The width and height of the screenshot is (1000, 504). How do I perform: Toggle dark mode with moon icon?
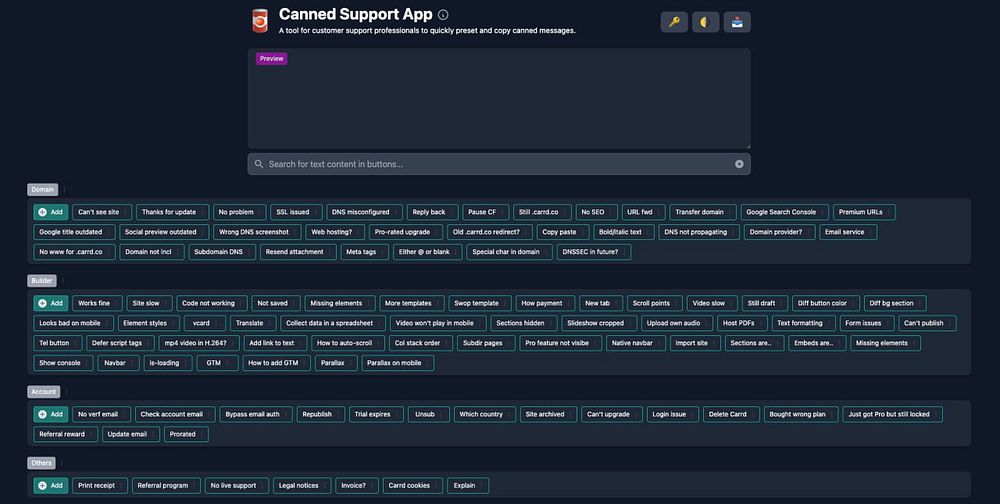coord(705,22)
